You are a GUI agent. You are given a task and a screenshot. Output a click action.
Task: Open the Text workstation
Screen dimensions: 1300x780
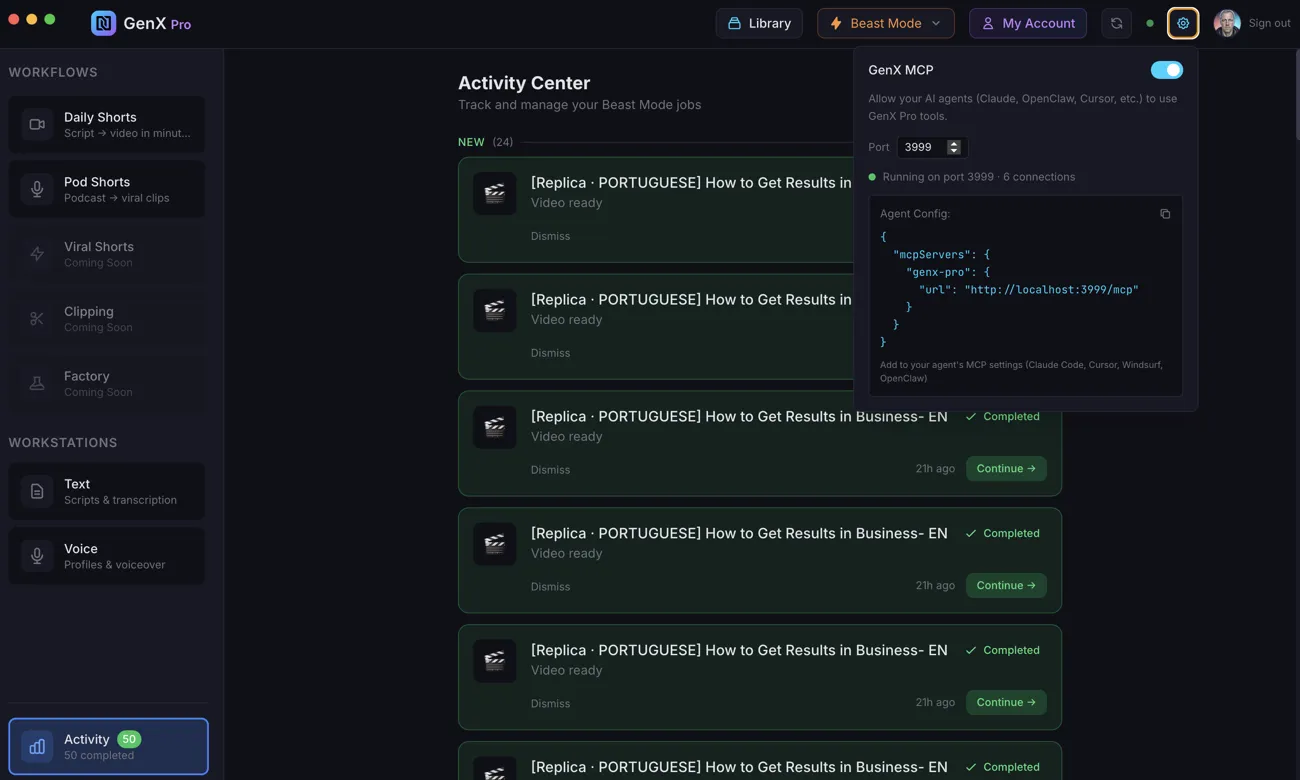click(x=107, y=491)
